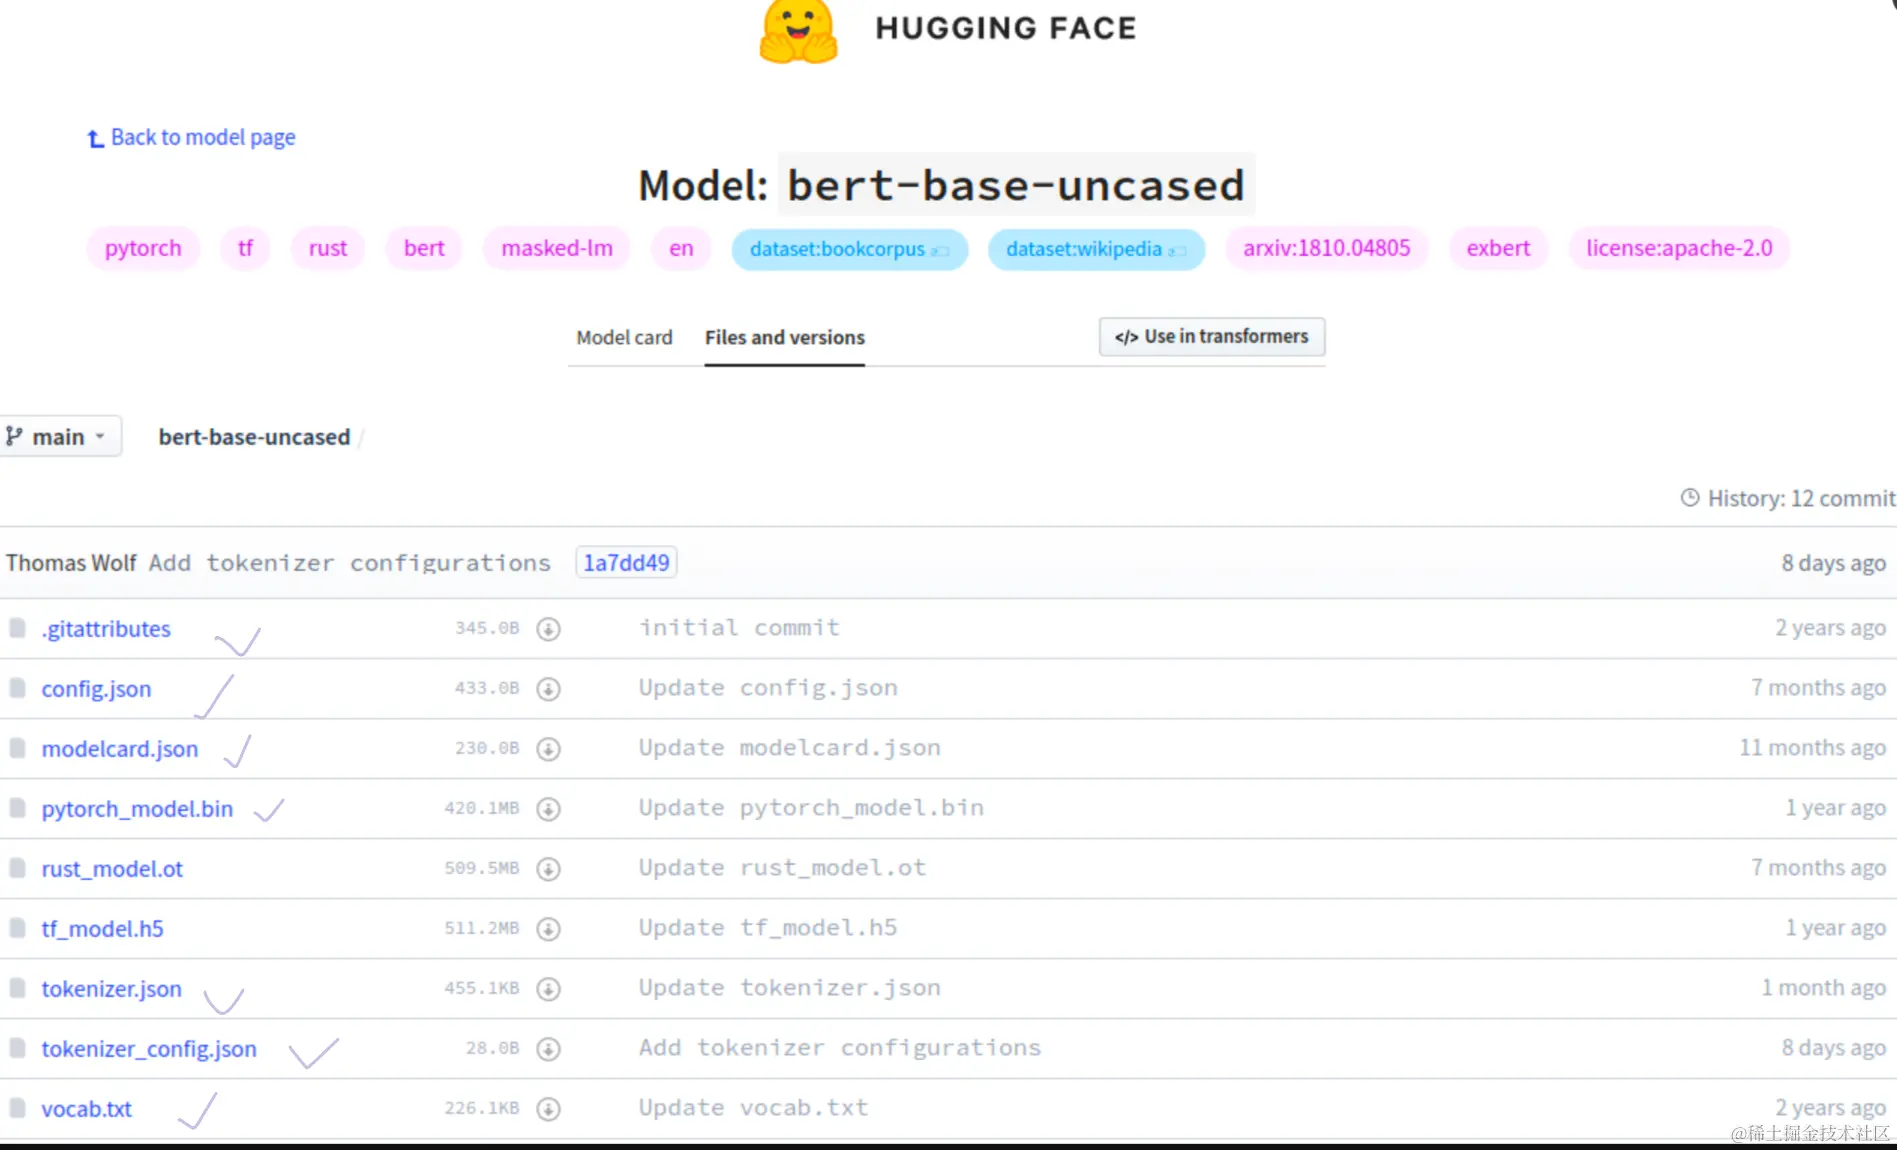
Task: Click the file icon beside modelcard.json
Action: coord(17,748)
